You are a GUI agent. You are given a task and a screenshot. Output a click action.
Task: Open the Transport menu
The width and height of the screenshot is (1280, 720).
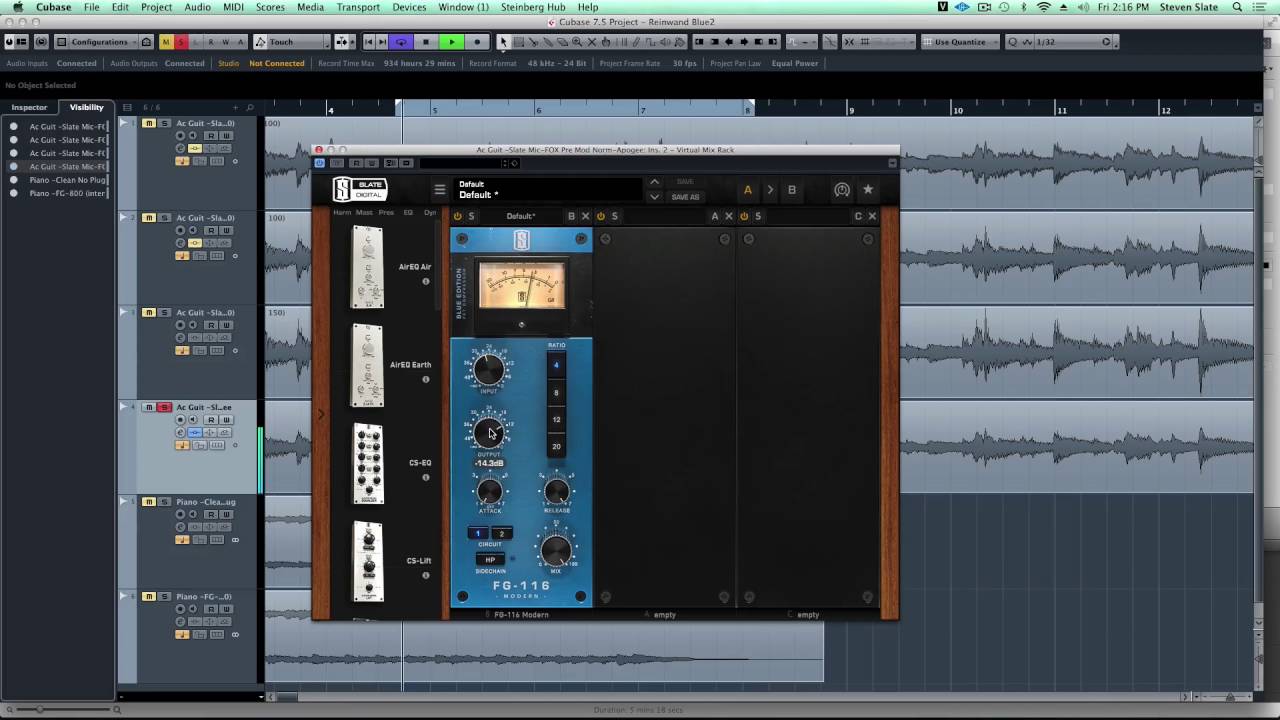click(x=358, y=7)
